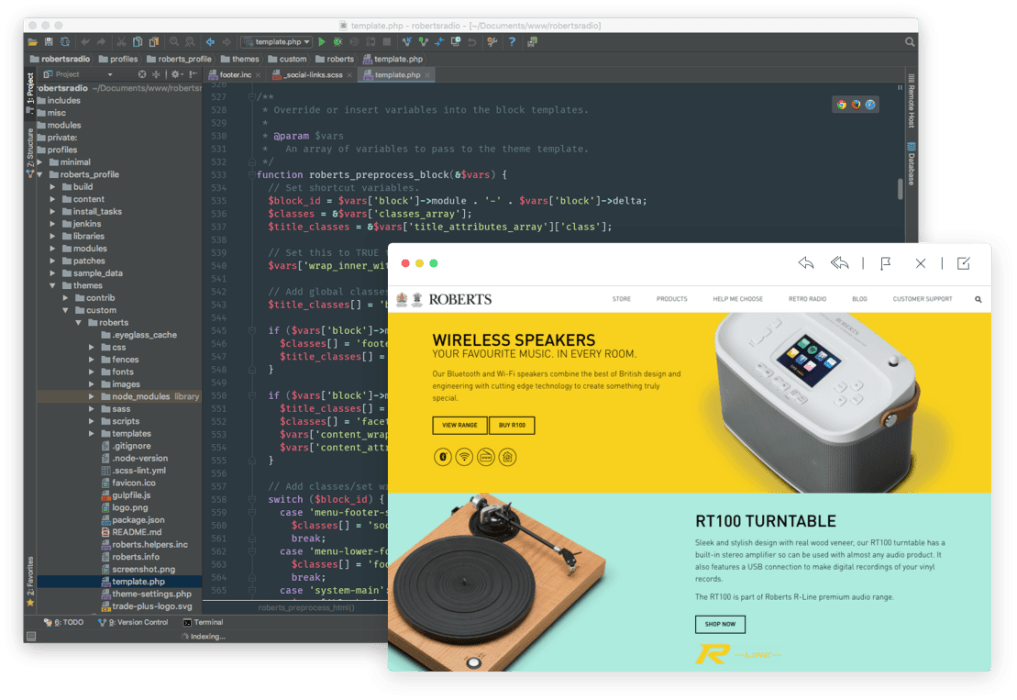Close the template.php editor tab
The width and height of the screenshot is (1017, 700).
(427, 75)
